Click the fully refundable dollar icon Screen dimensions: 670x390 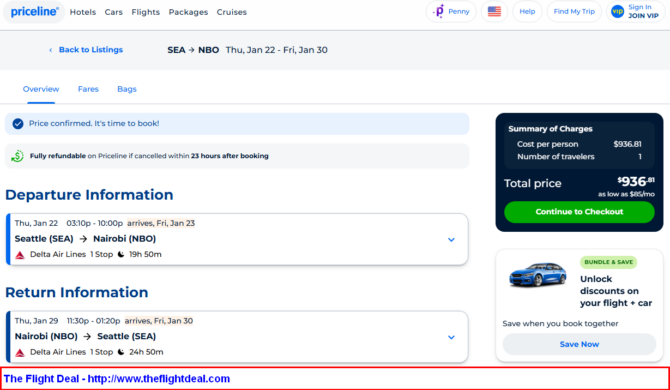(18, 156)
